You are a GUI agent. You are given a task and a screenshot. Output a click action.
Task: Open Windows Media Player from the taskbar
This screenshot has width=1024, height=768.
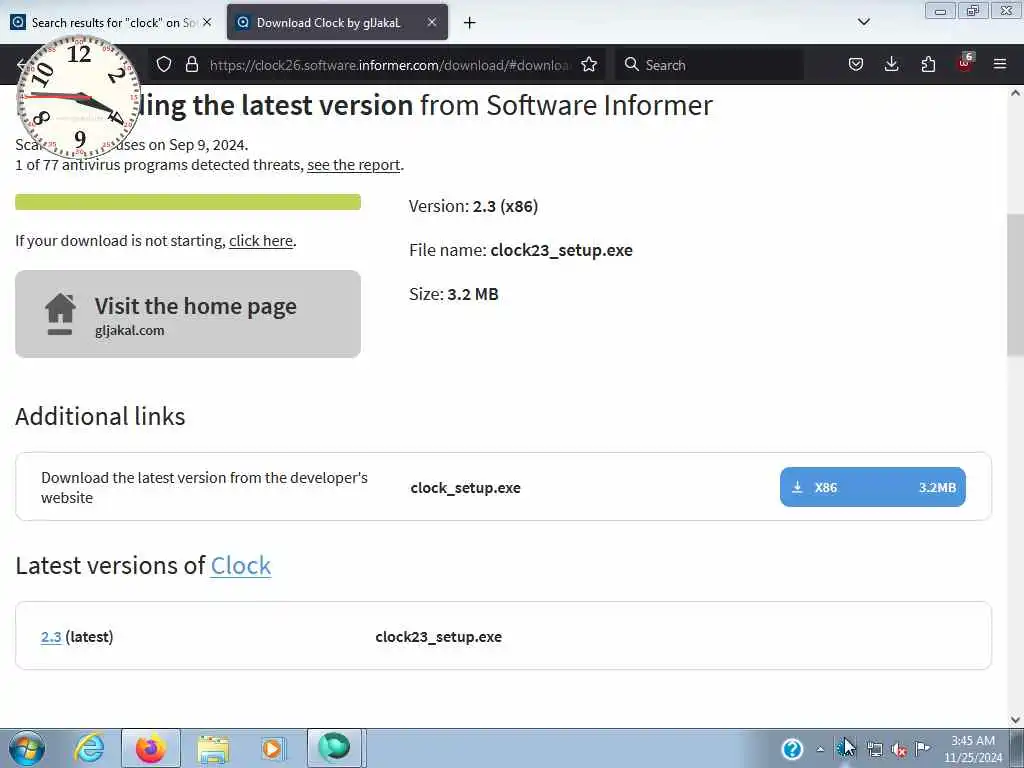coord(273,748)
